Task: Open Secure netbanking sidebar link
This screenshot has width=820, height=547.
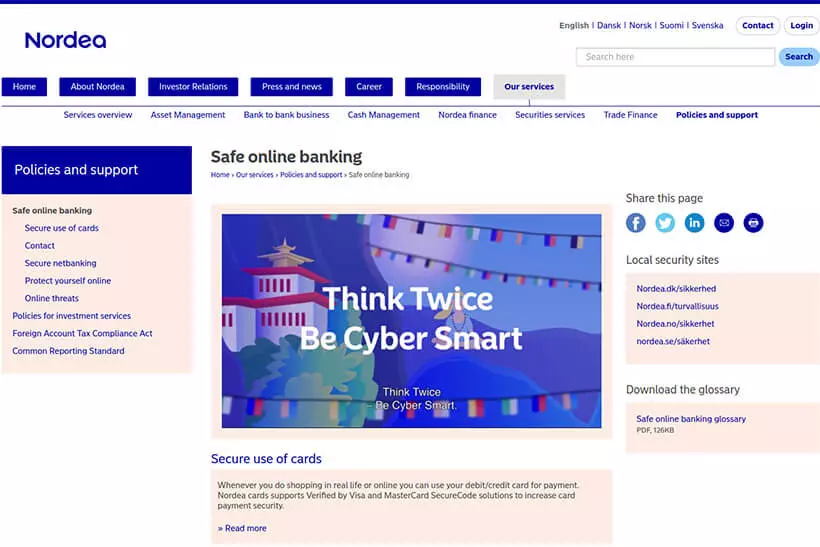Action: [x=60, y=264]
